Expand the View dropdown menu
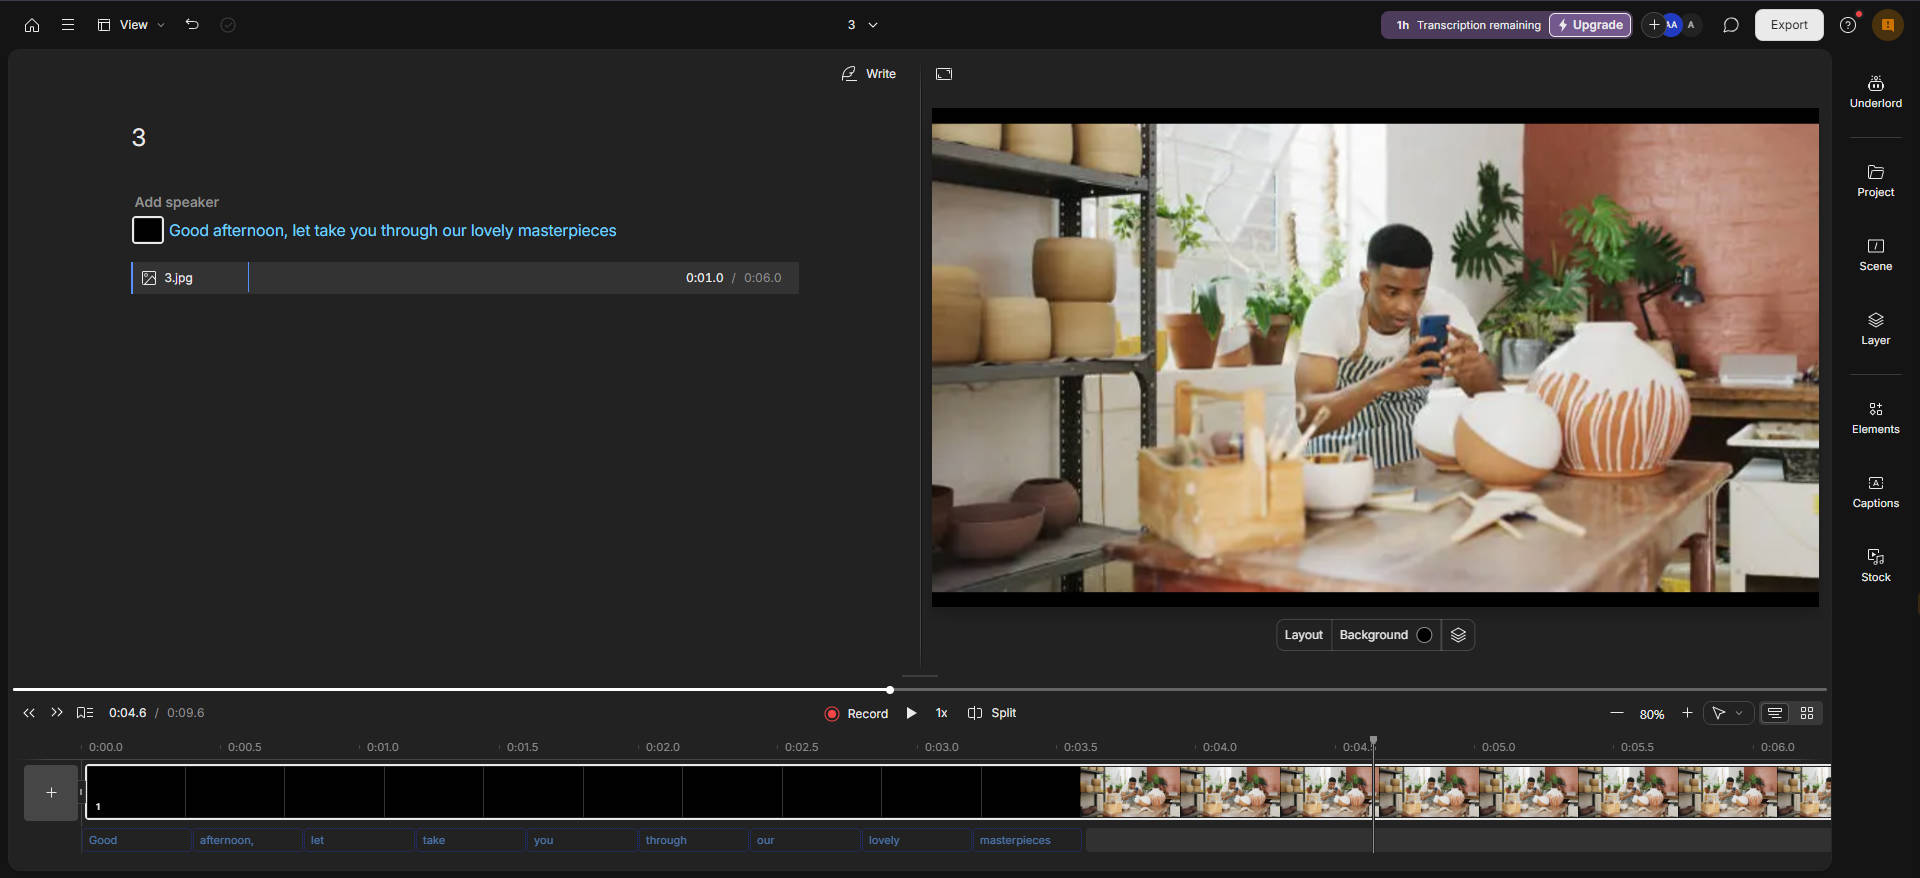Viewport: 1920px width, 878px height. tap(132, 25)
